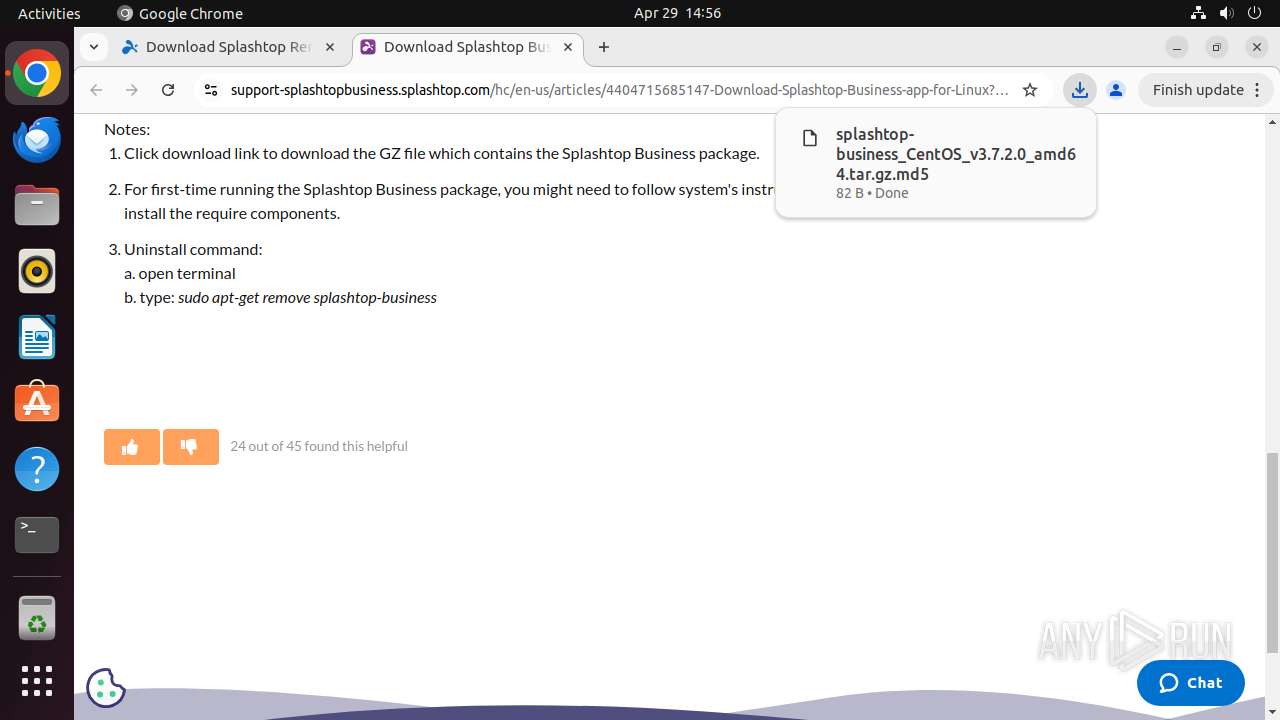
Task: Click the 'a. open terminal' line
Action: pos(180,273)
